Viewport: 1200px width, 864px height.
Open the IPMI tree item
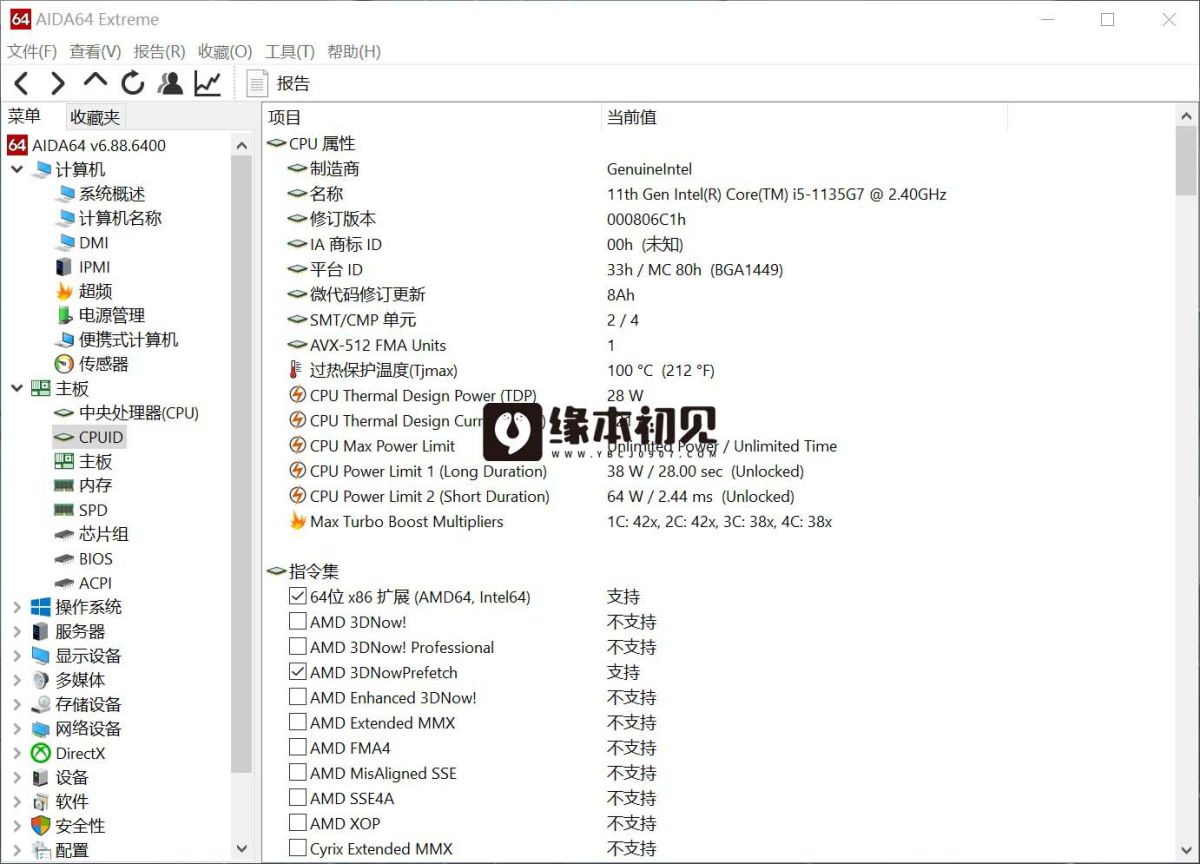82,267
